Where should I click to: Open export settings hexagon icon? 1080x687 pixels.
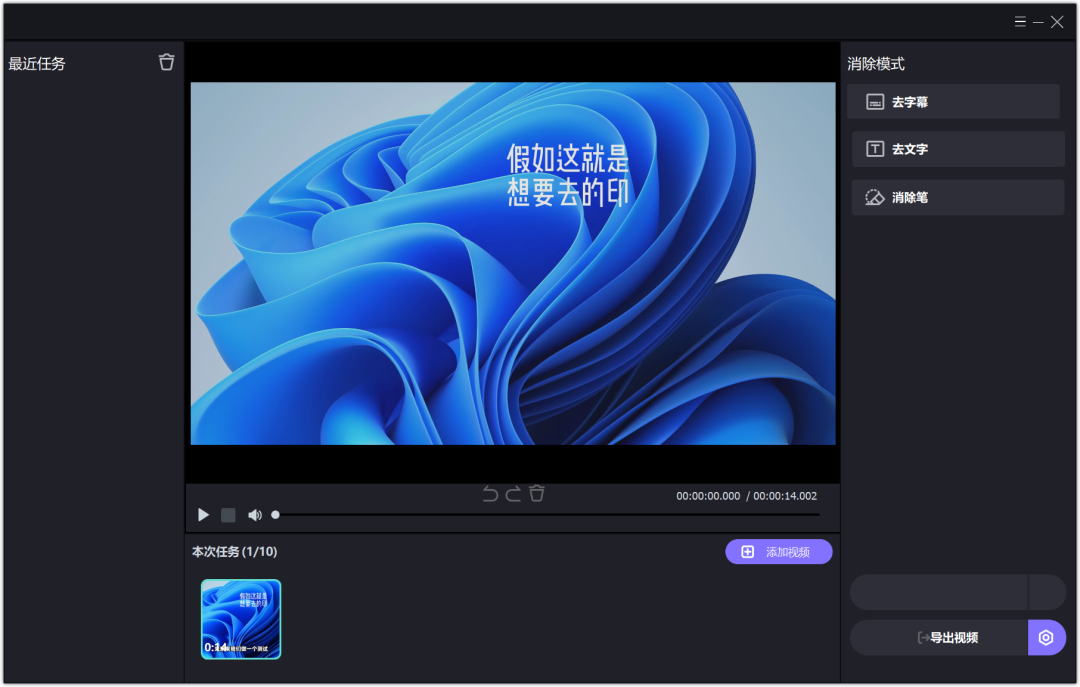1046,638
